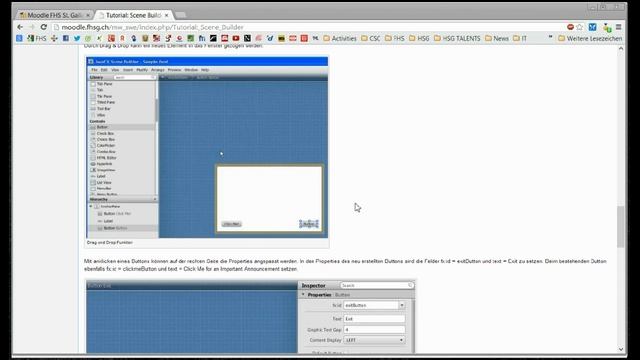The width and height of the screenshot is (640, 360).
Task: Select the Tutorial: Scene Builder tab
Action: click(x=133, y=15)
